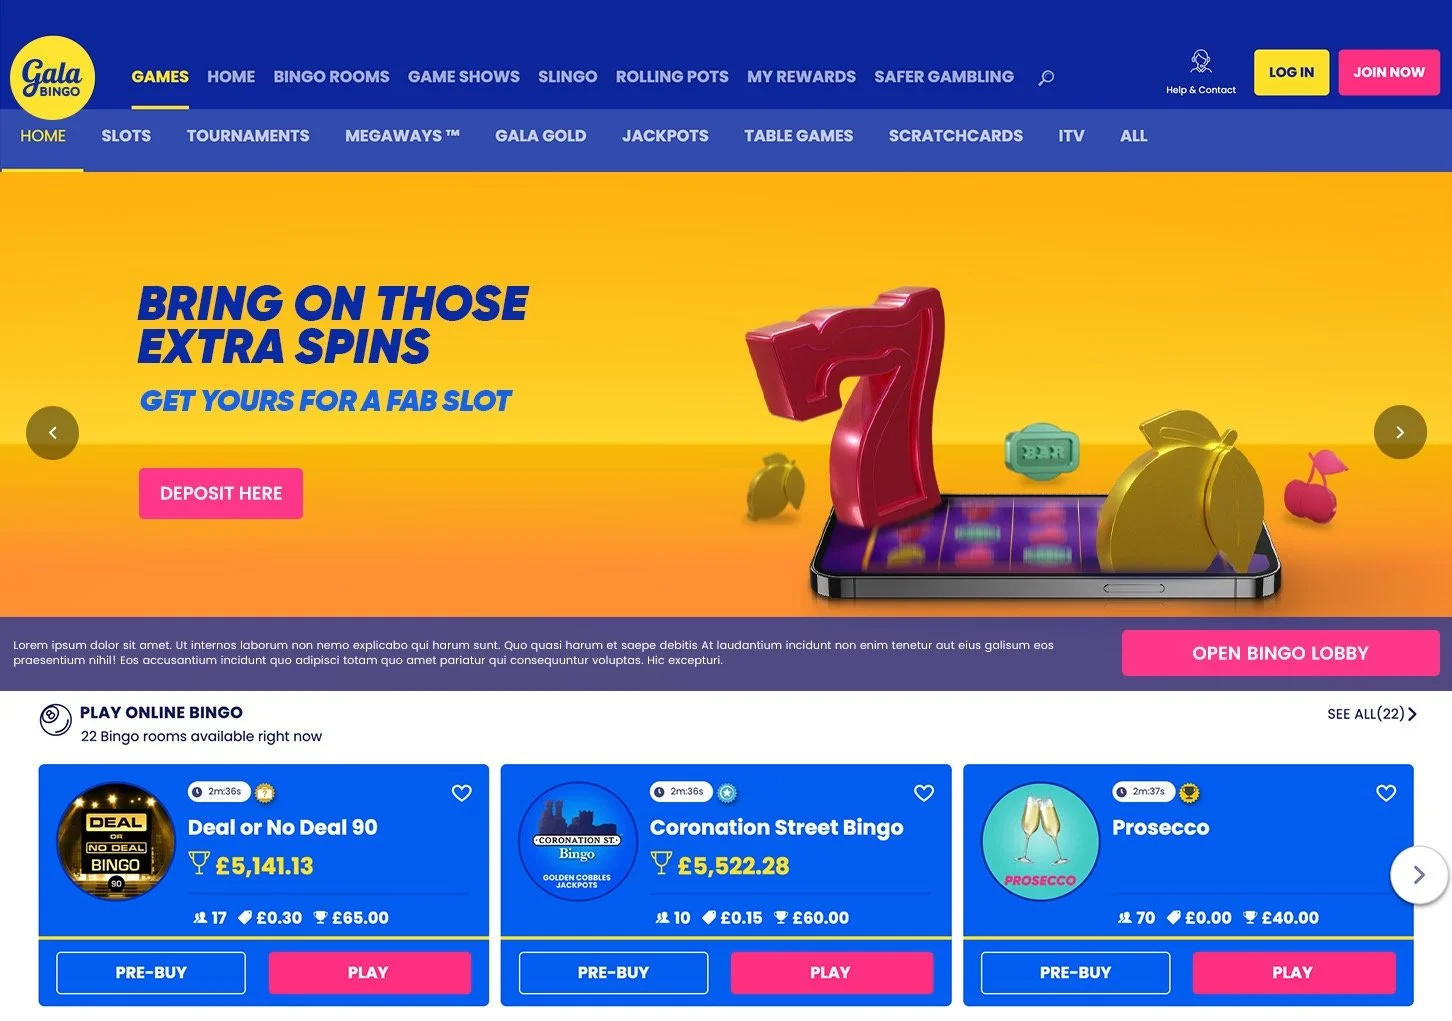The width and height of the screenshot is (1452, 1021).
Task: Click the Prosecco room thumbnail image
Action: [1040, 841]
